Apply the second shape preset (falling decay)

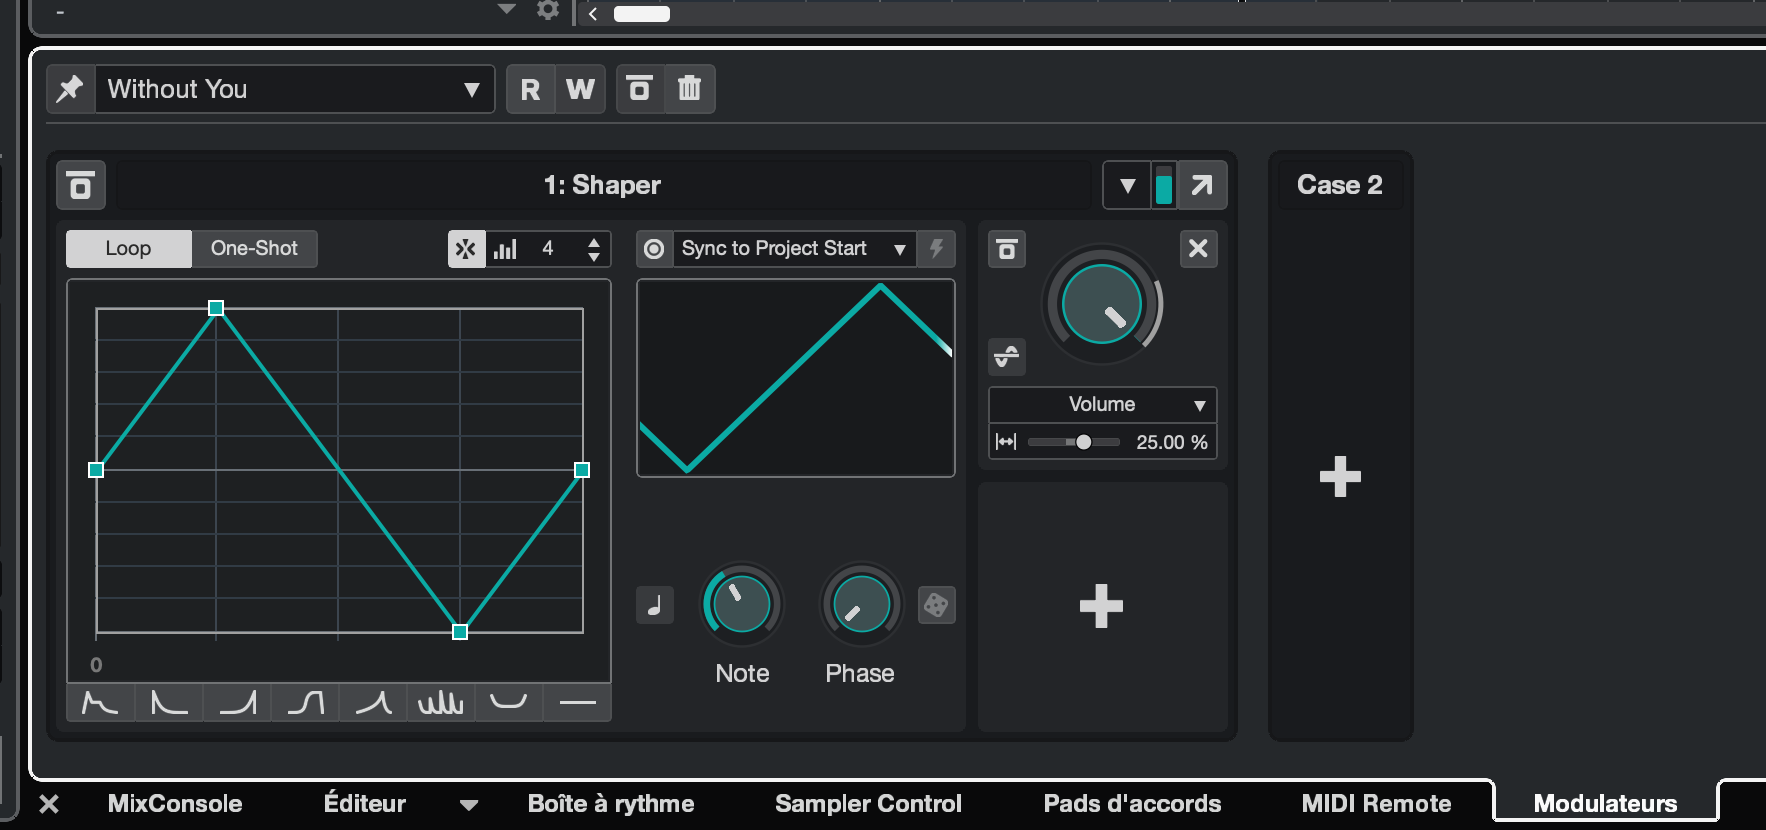point(169,703)
